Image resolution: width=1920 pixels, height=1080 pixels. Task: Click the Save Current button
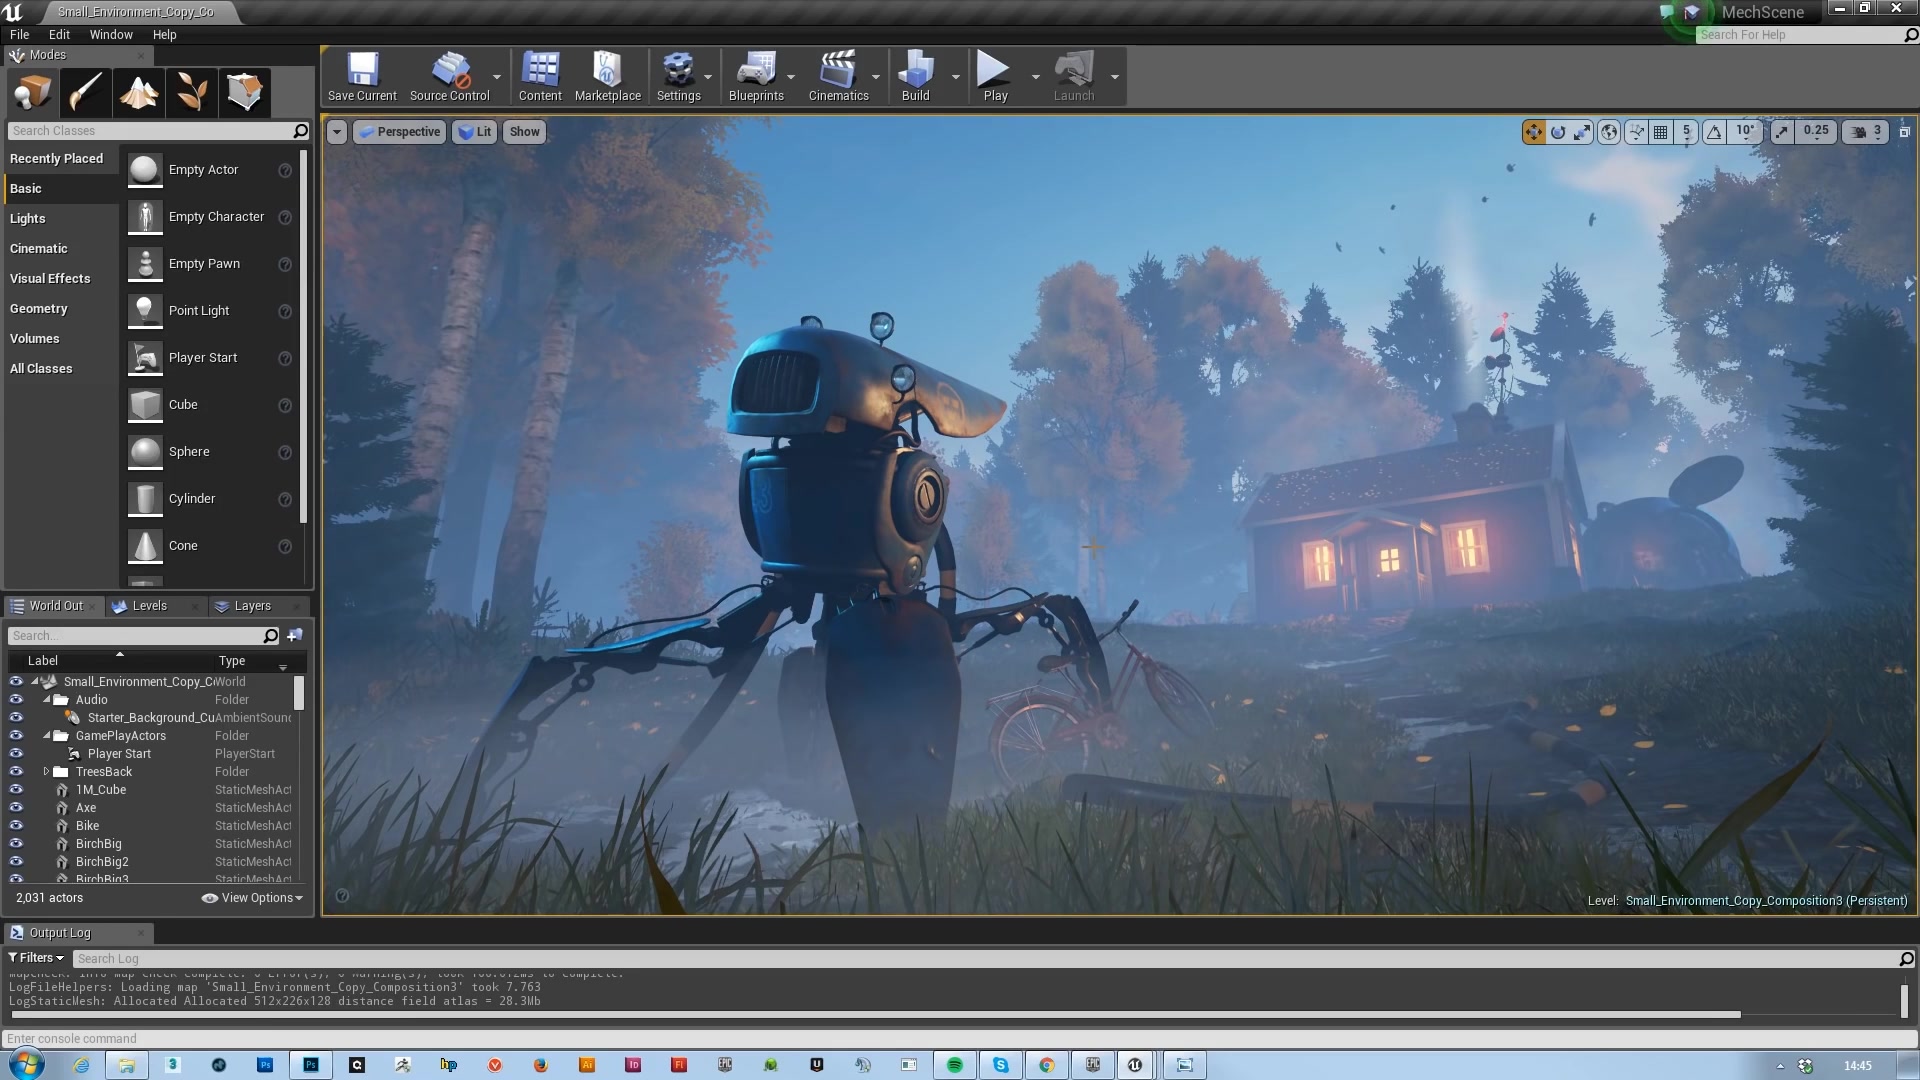tap(362, 76)
